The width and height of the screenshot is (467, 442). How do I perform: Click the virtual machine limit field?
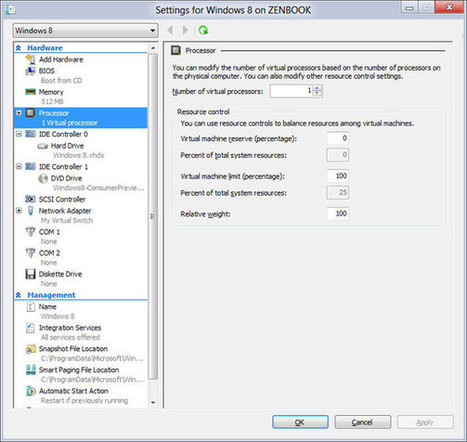pos(338,176)
